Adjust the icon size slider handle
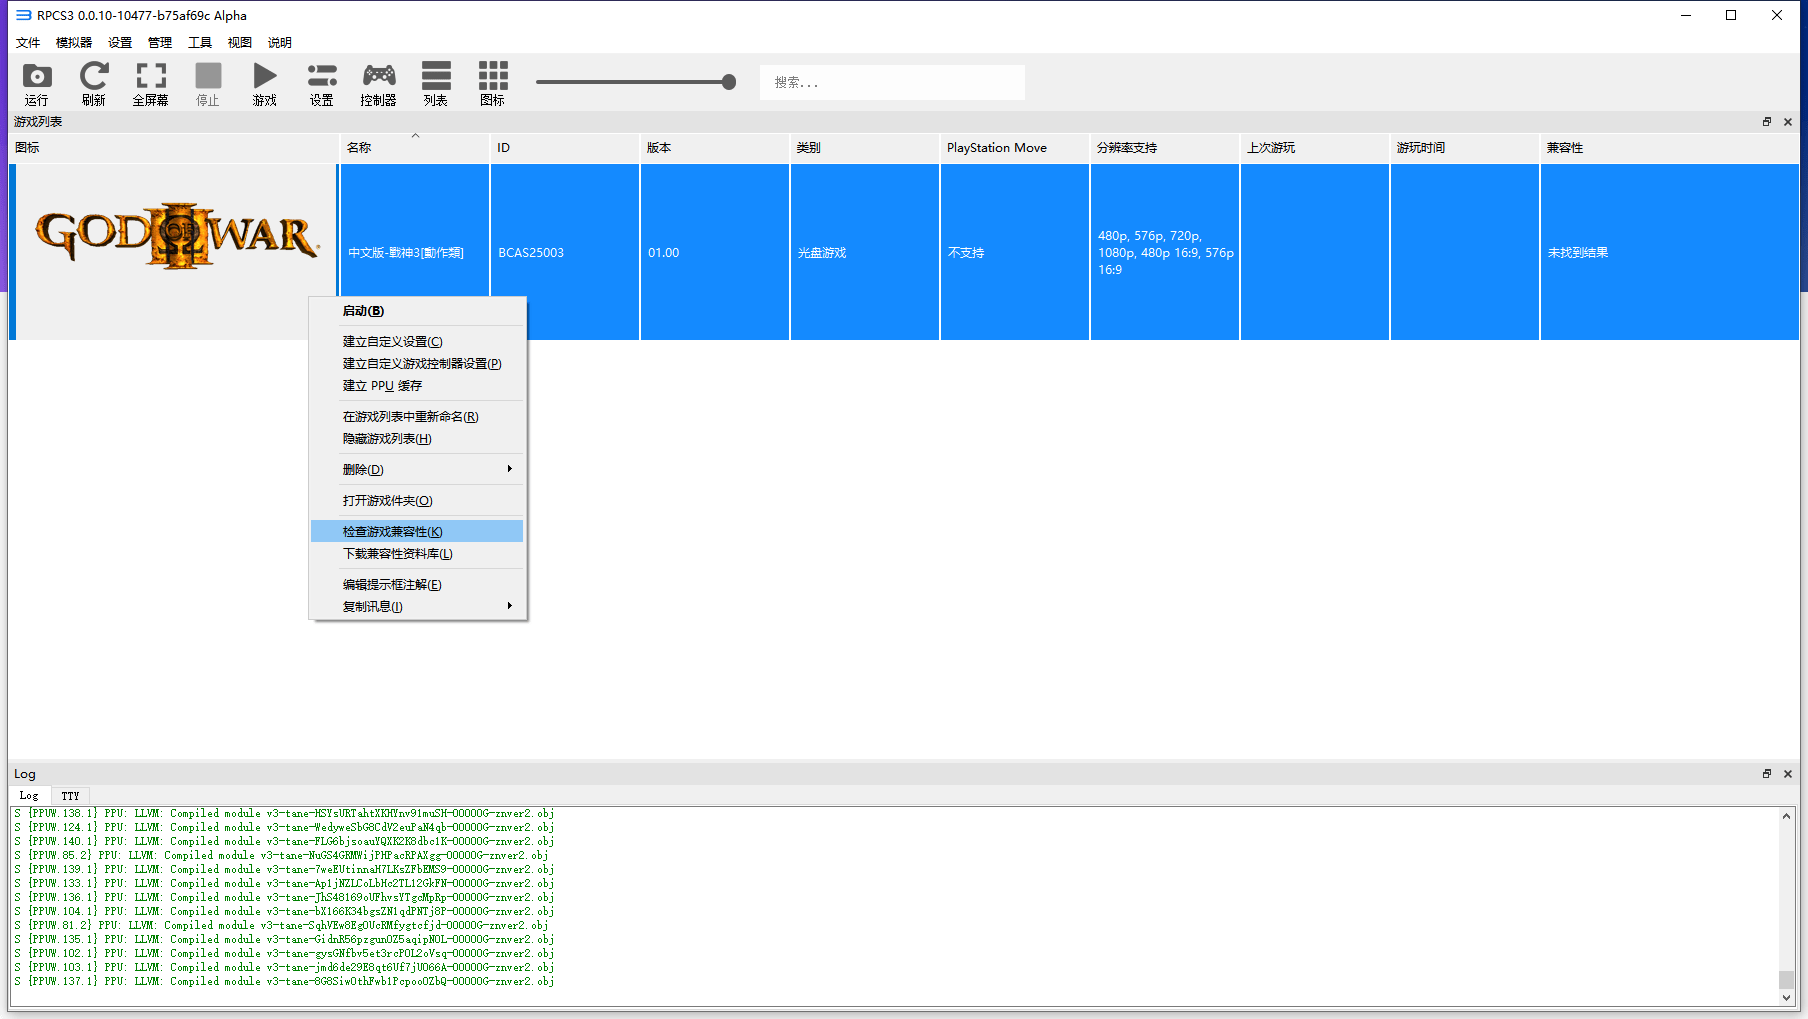 (729, 82)
